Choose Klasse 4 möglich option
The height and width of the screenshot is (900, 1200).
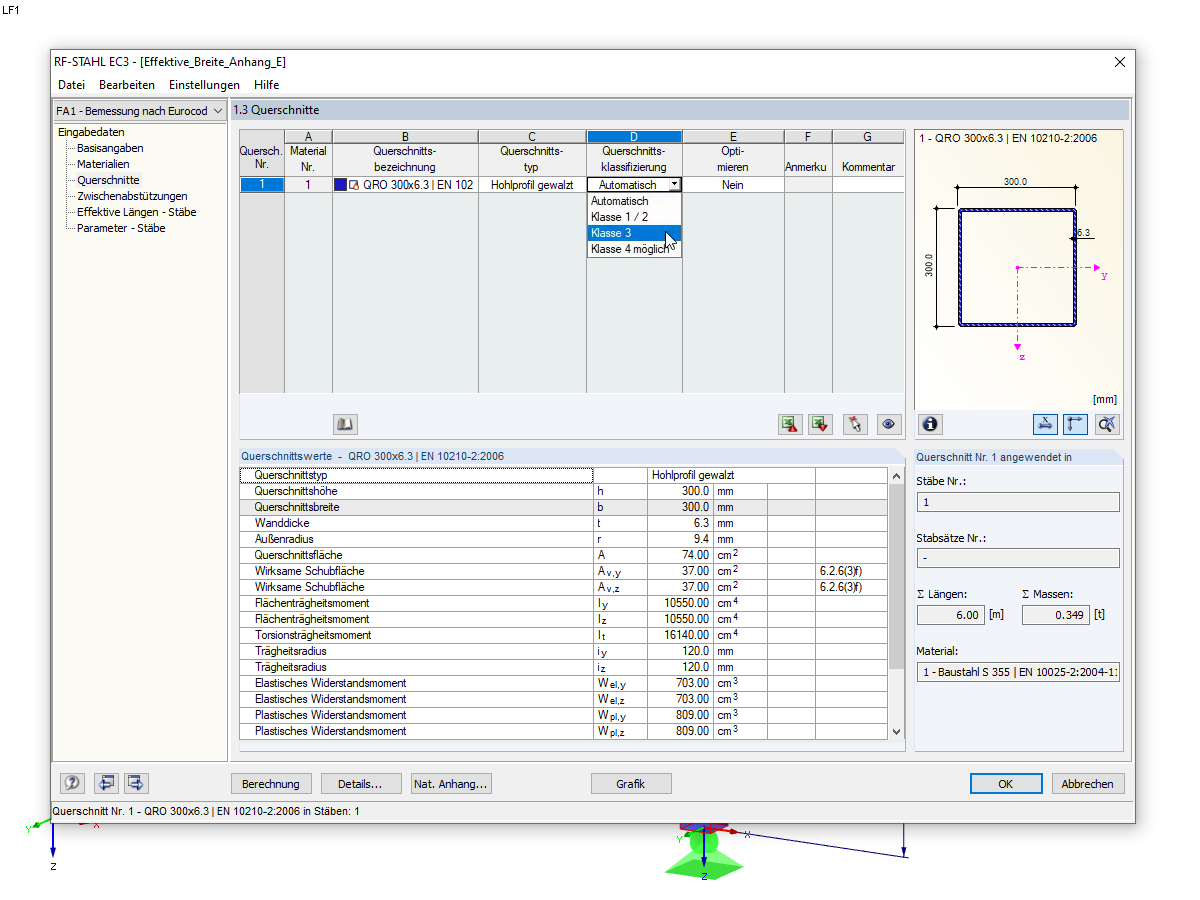[634, 249]
